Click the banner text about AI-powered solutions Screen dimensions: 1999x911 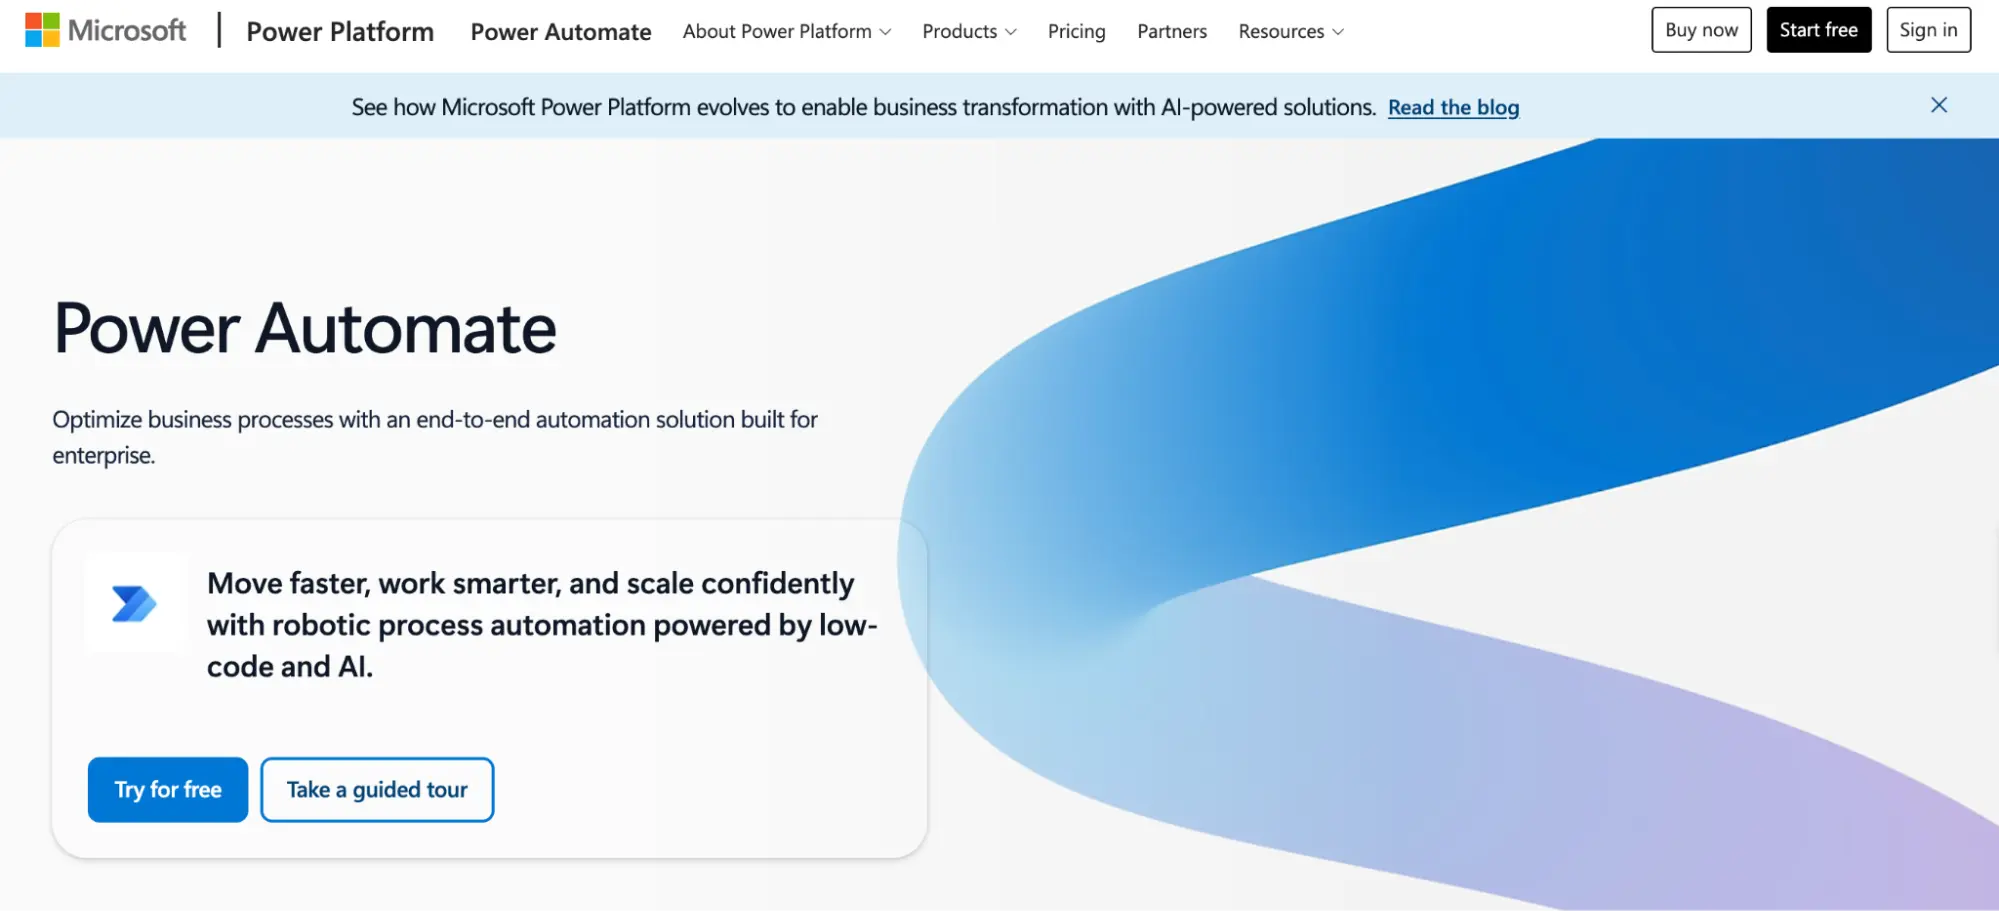[864, 107]
